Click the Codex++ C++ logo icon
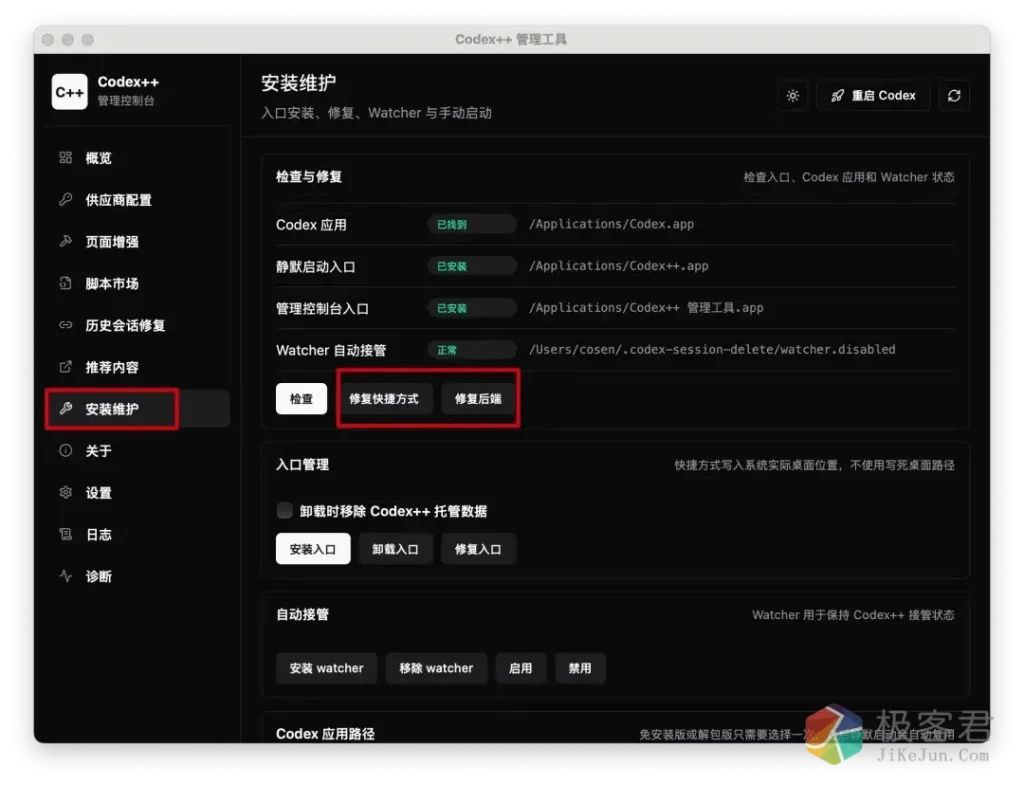 coord(69,91)
